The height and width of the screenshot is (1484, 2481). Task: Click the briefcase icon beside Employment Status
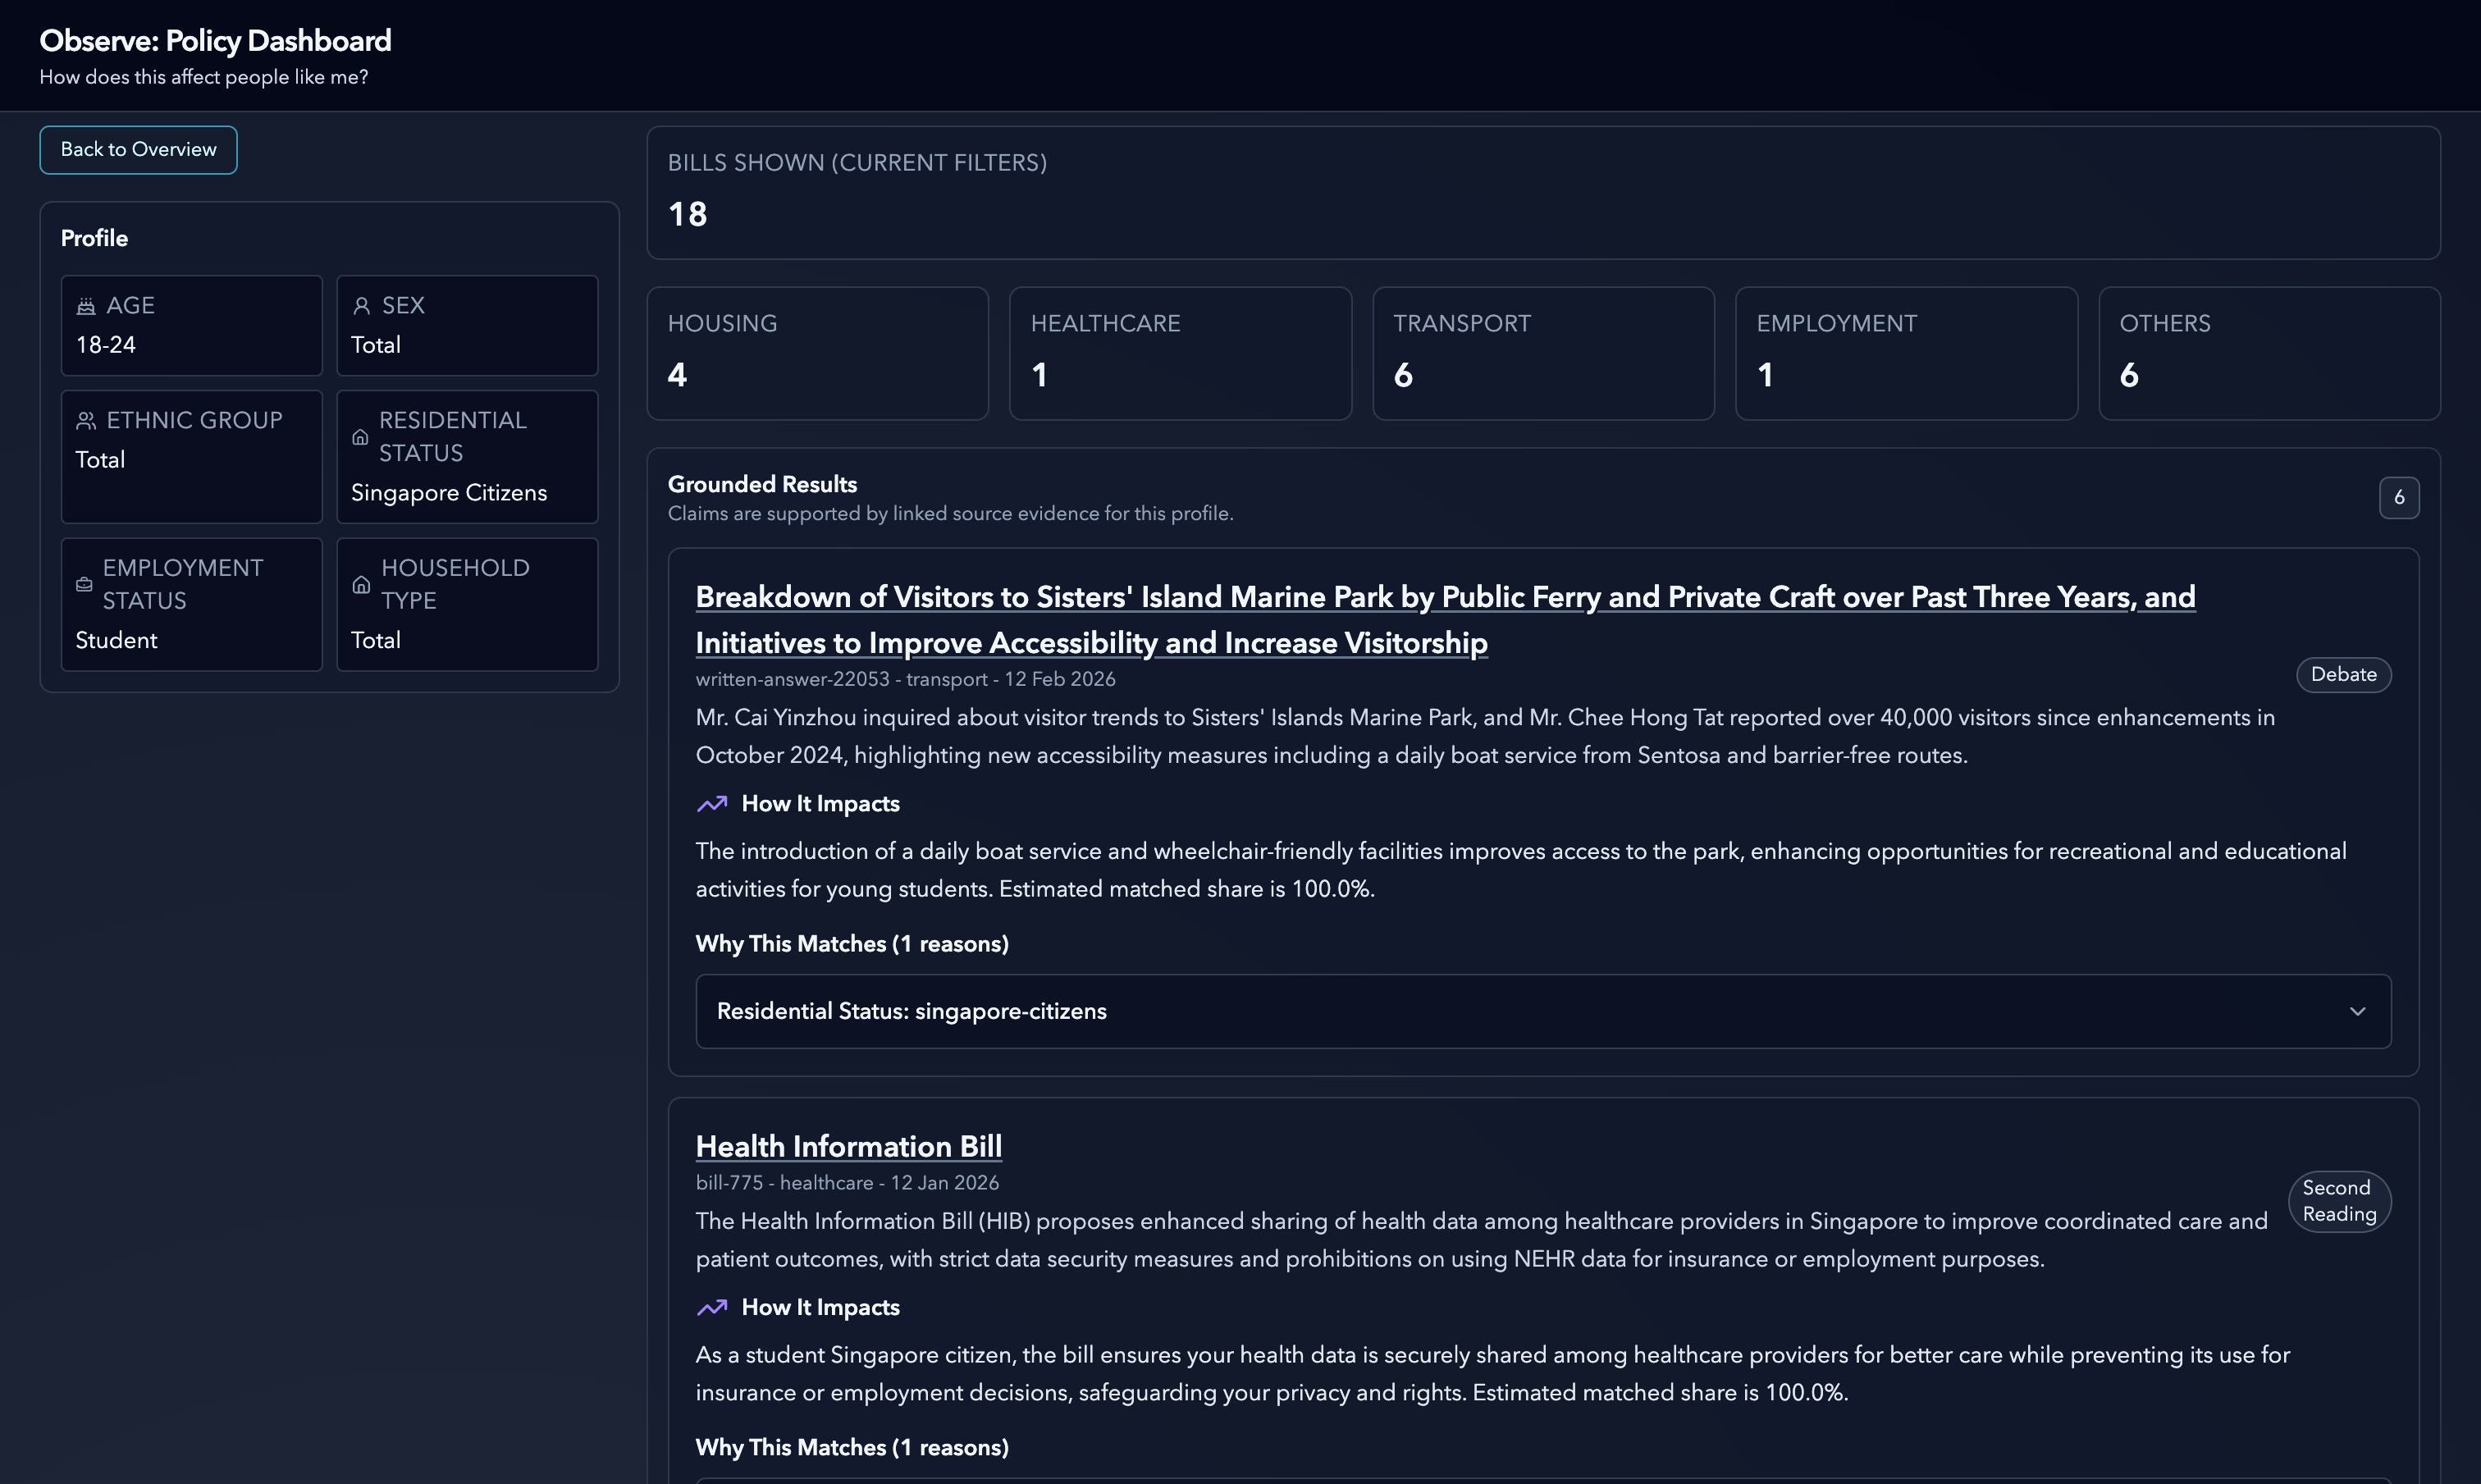[x=84, y=584]
